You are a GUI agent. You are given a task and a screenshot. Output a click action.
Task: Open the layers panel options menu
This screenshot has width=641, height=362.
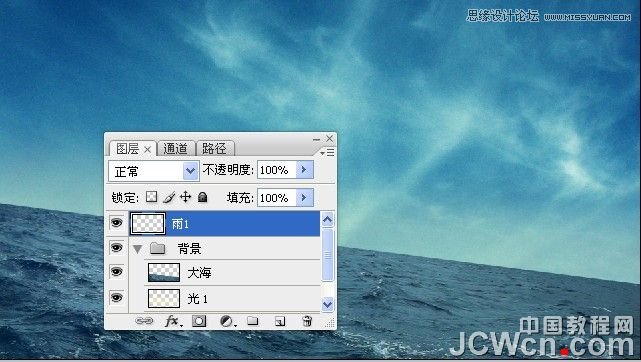(327, 152)
